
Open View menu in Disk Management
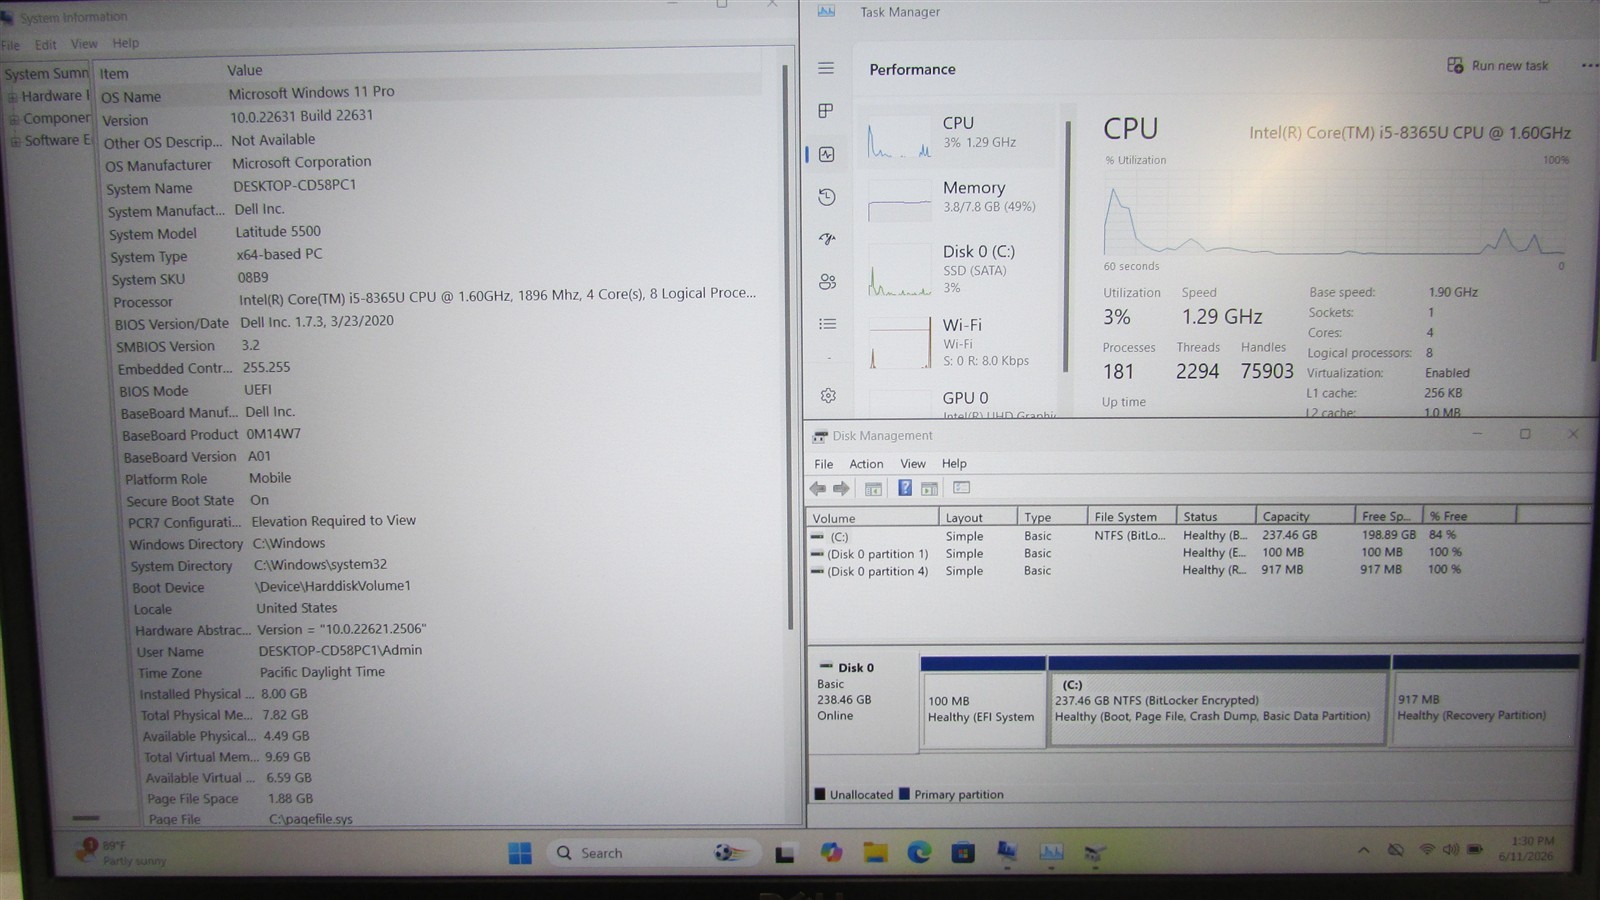913,464
